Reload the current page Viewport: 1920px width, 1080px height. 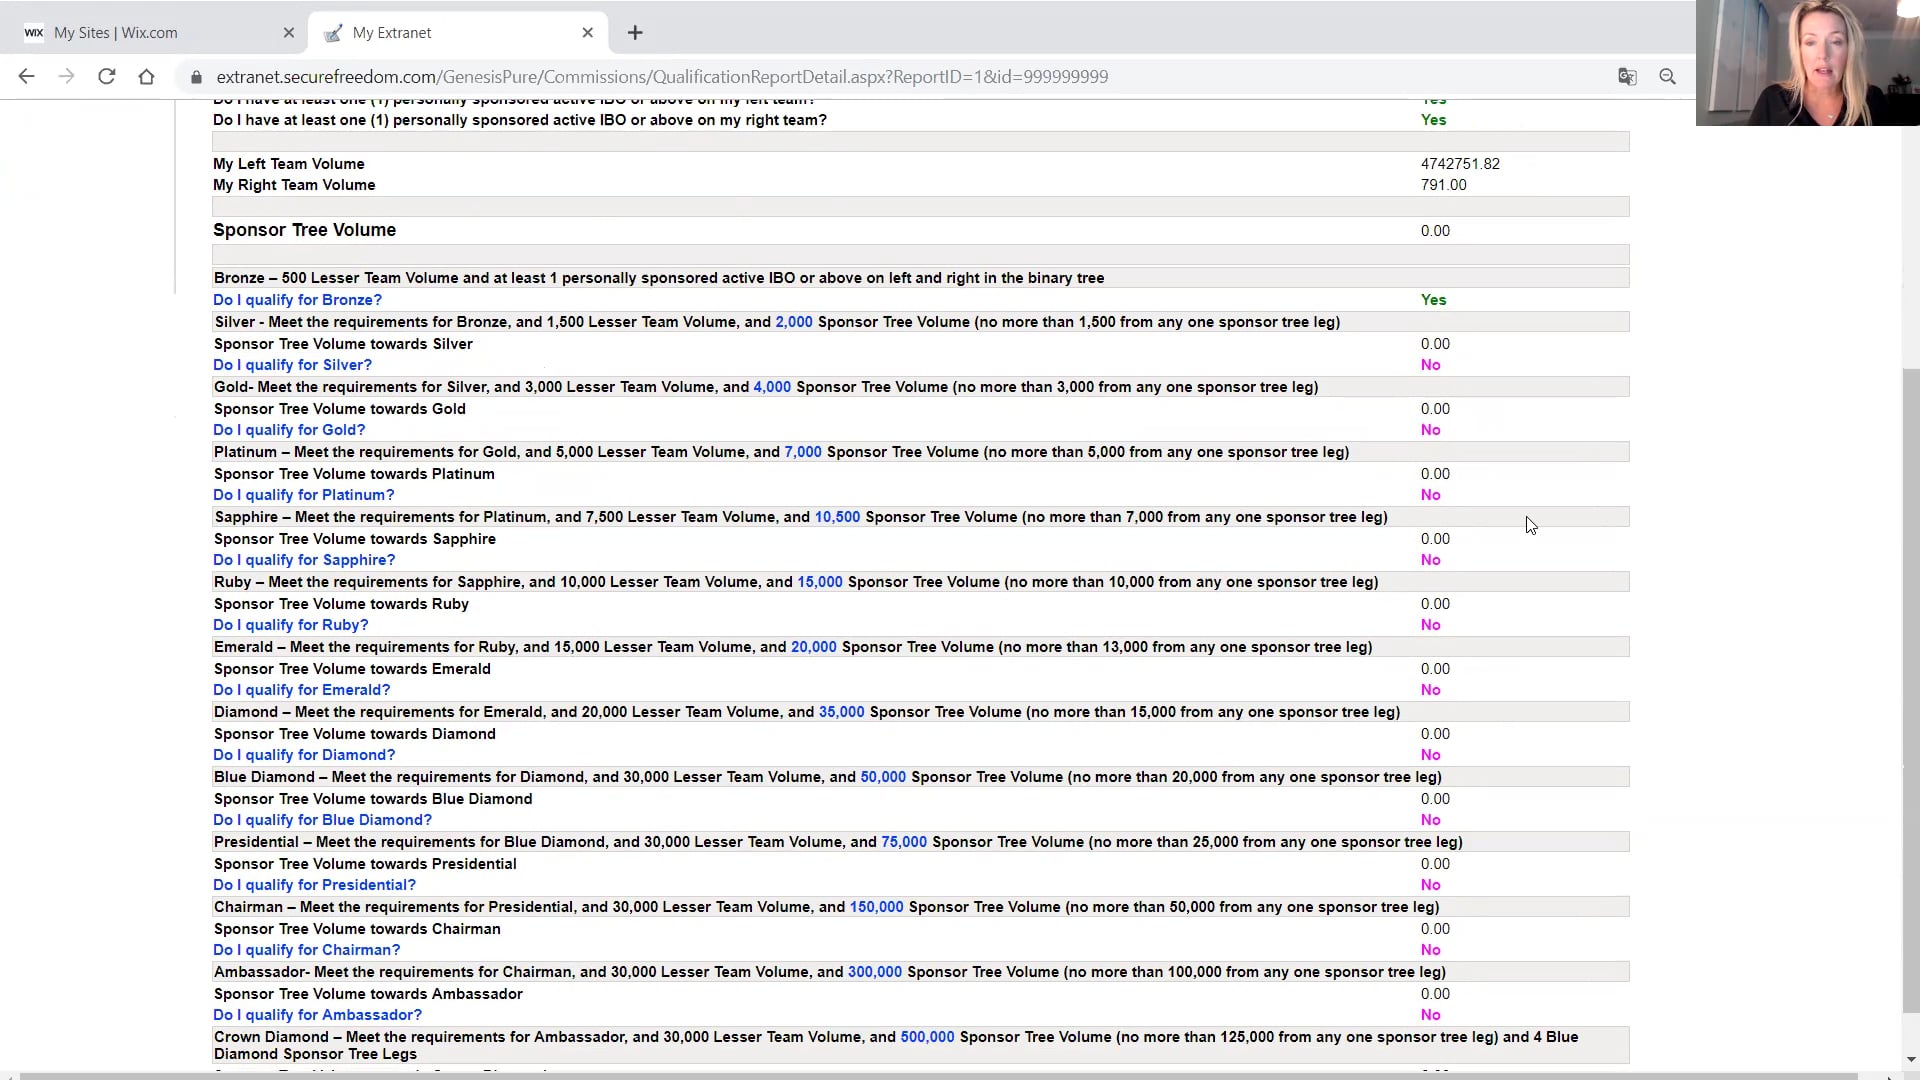(106, 77)
